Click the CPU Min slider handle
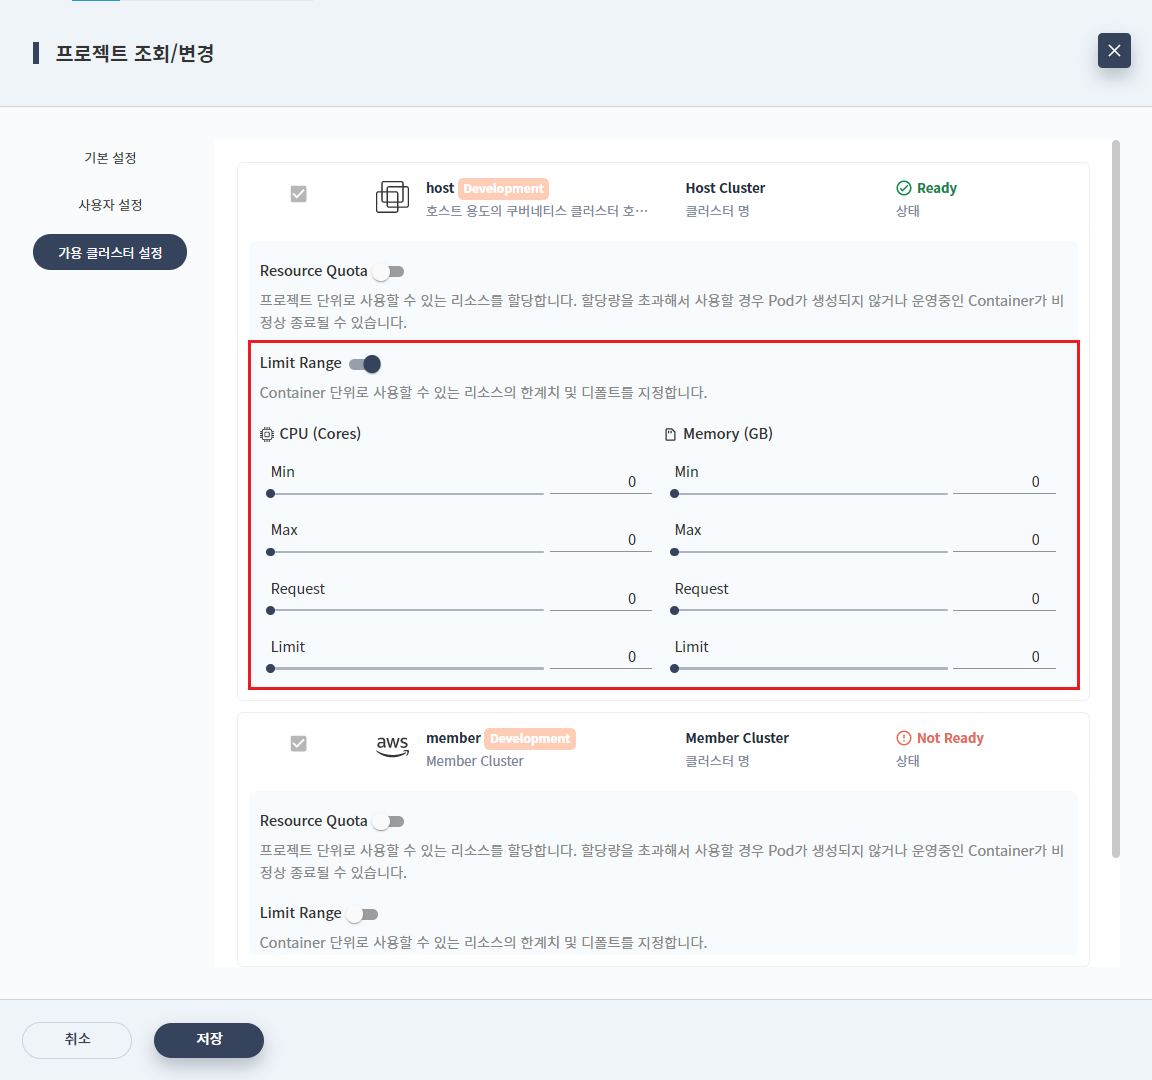Screen dimensions: 1152x1080 (x=270, y=494)
